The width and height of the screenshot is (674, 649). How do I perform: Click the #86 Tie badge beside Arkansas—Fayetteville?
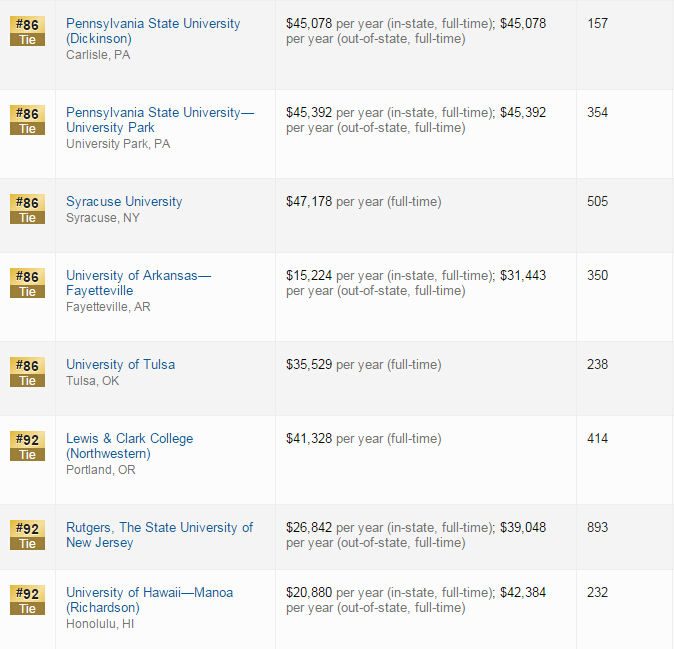click(x=28, y=283)
